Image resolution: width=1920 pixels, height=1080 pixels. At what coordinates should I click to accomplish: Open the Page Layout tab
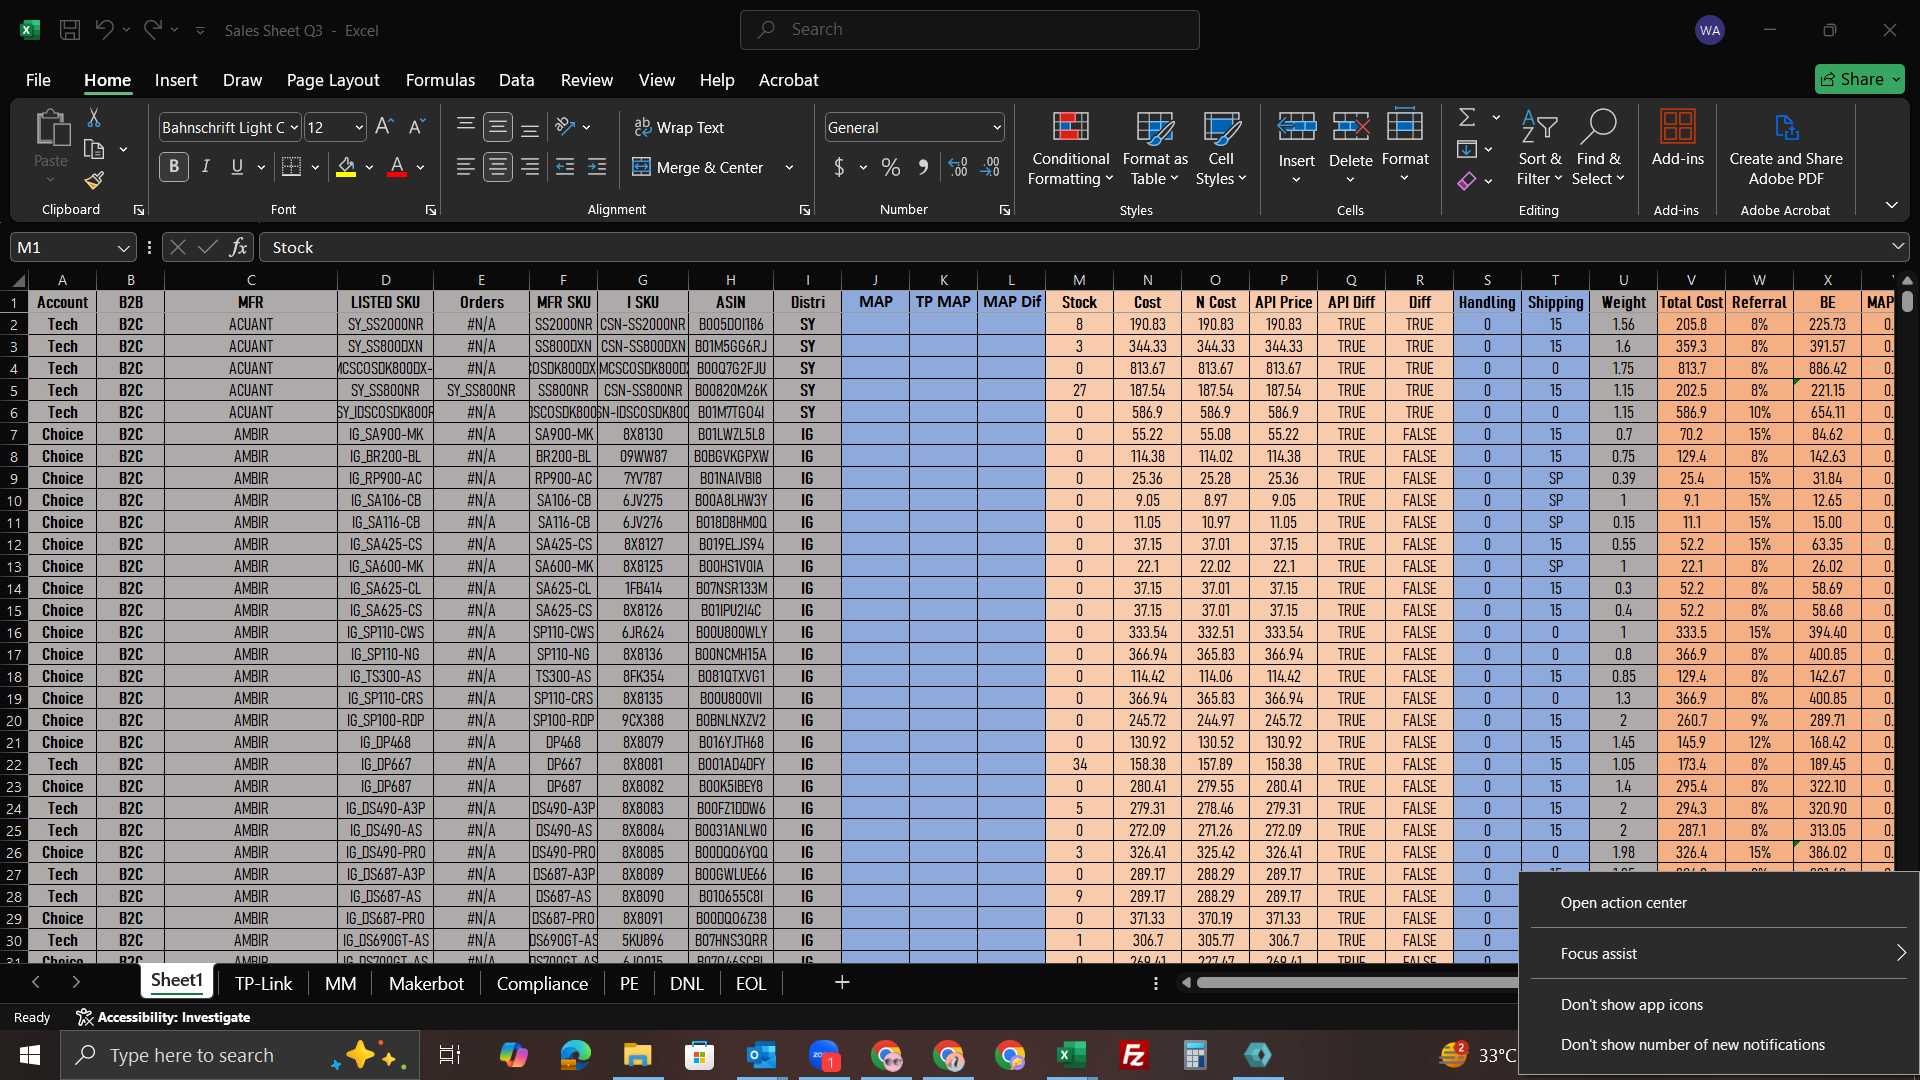[333, 80]
